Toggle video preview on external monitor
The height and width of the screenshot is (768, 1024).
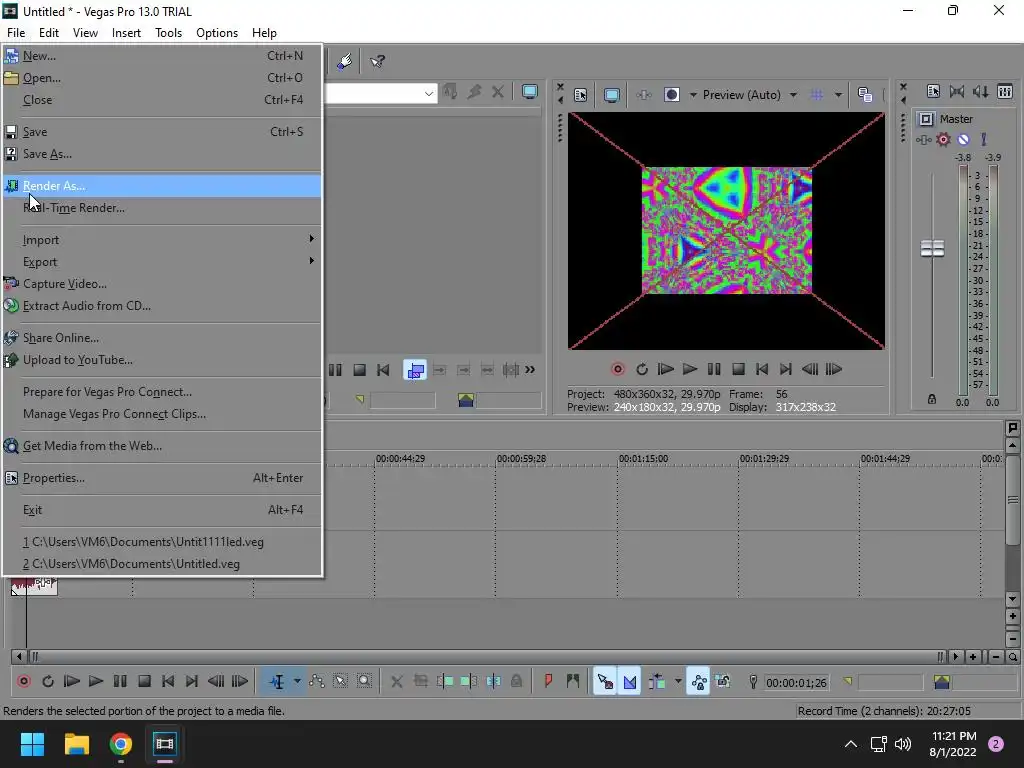(612, 95)
